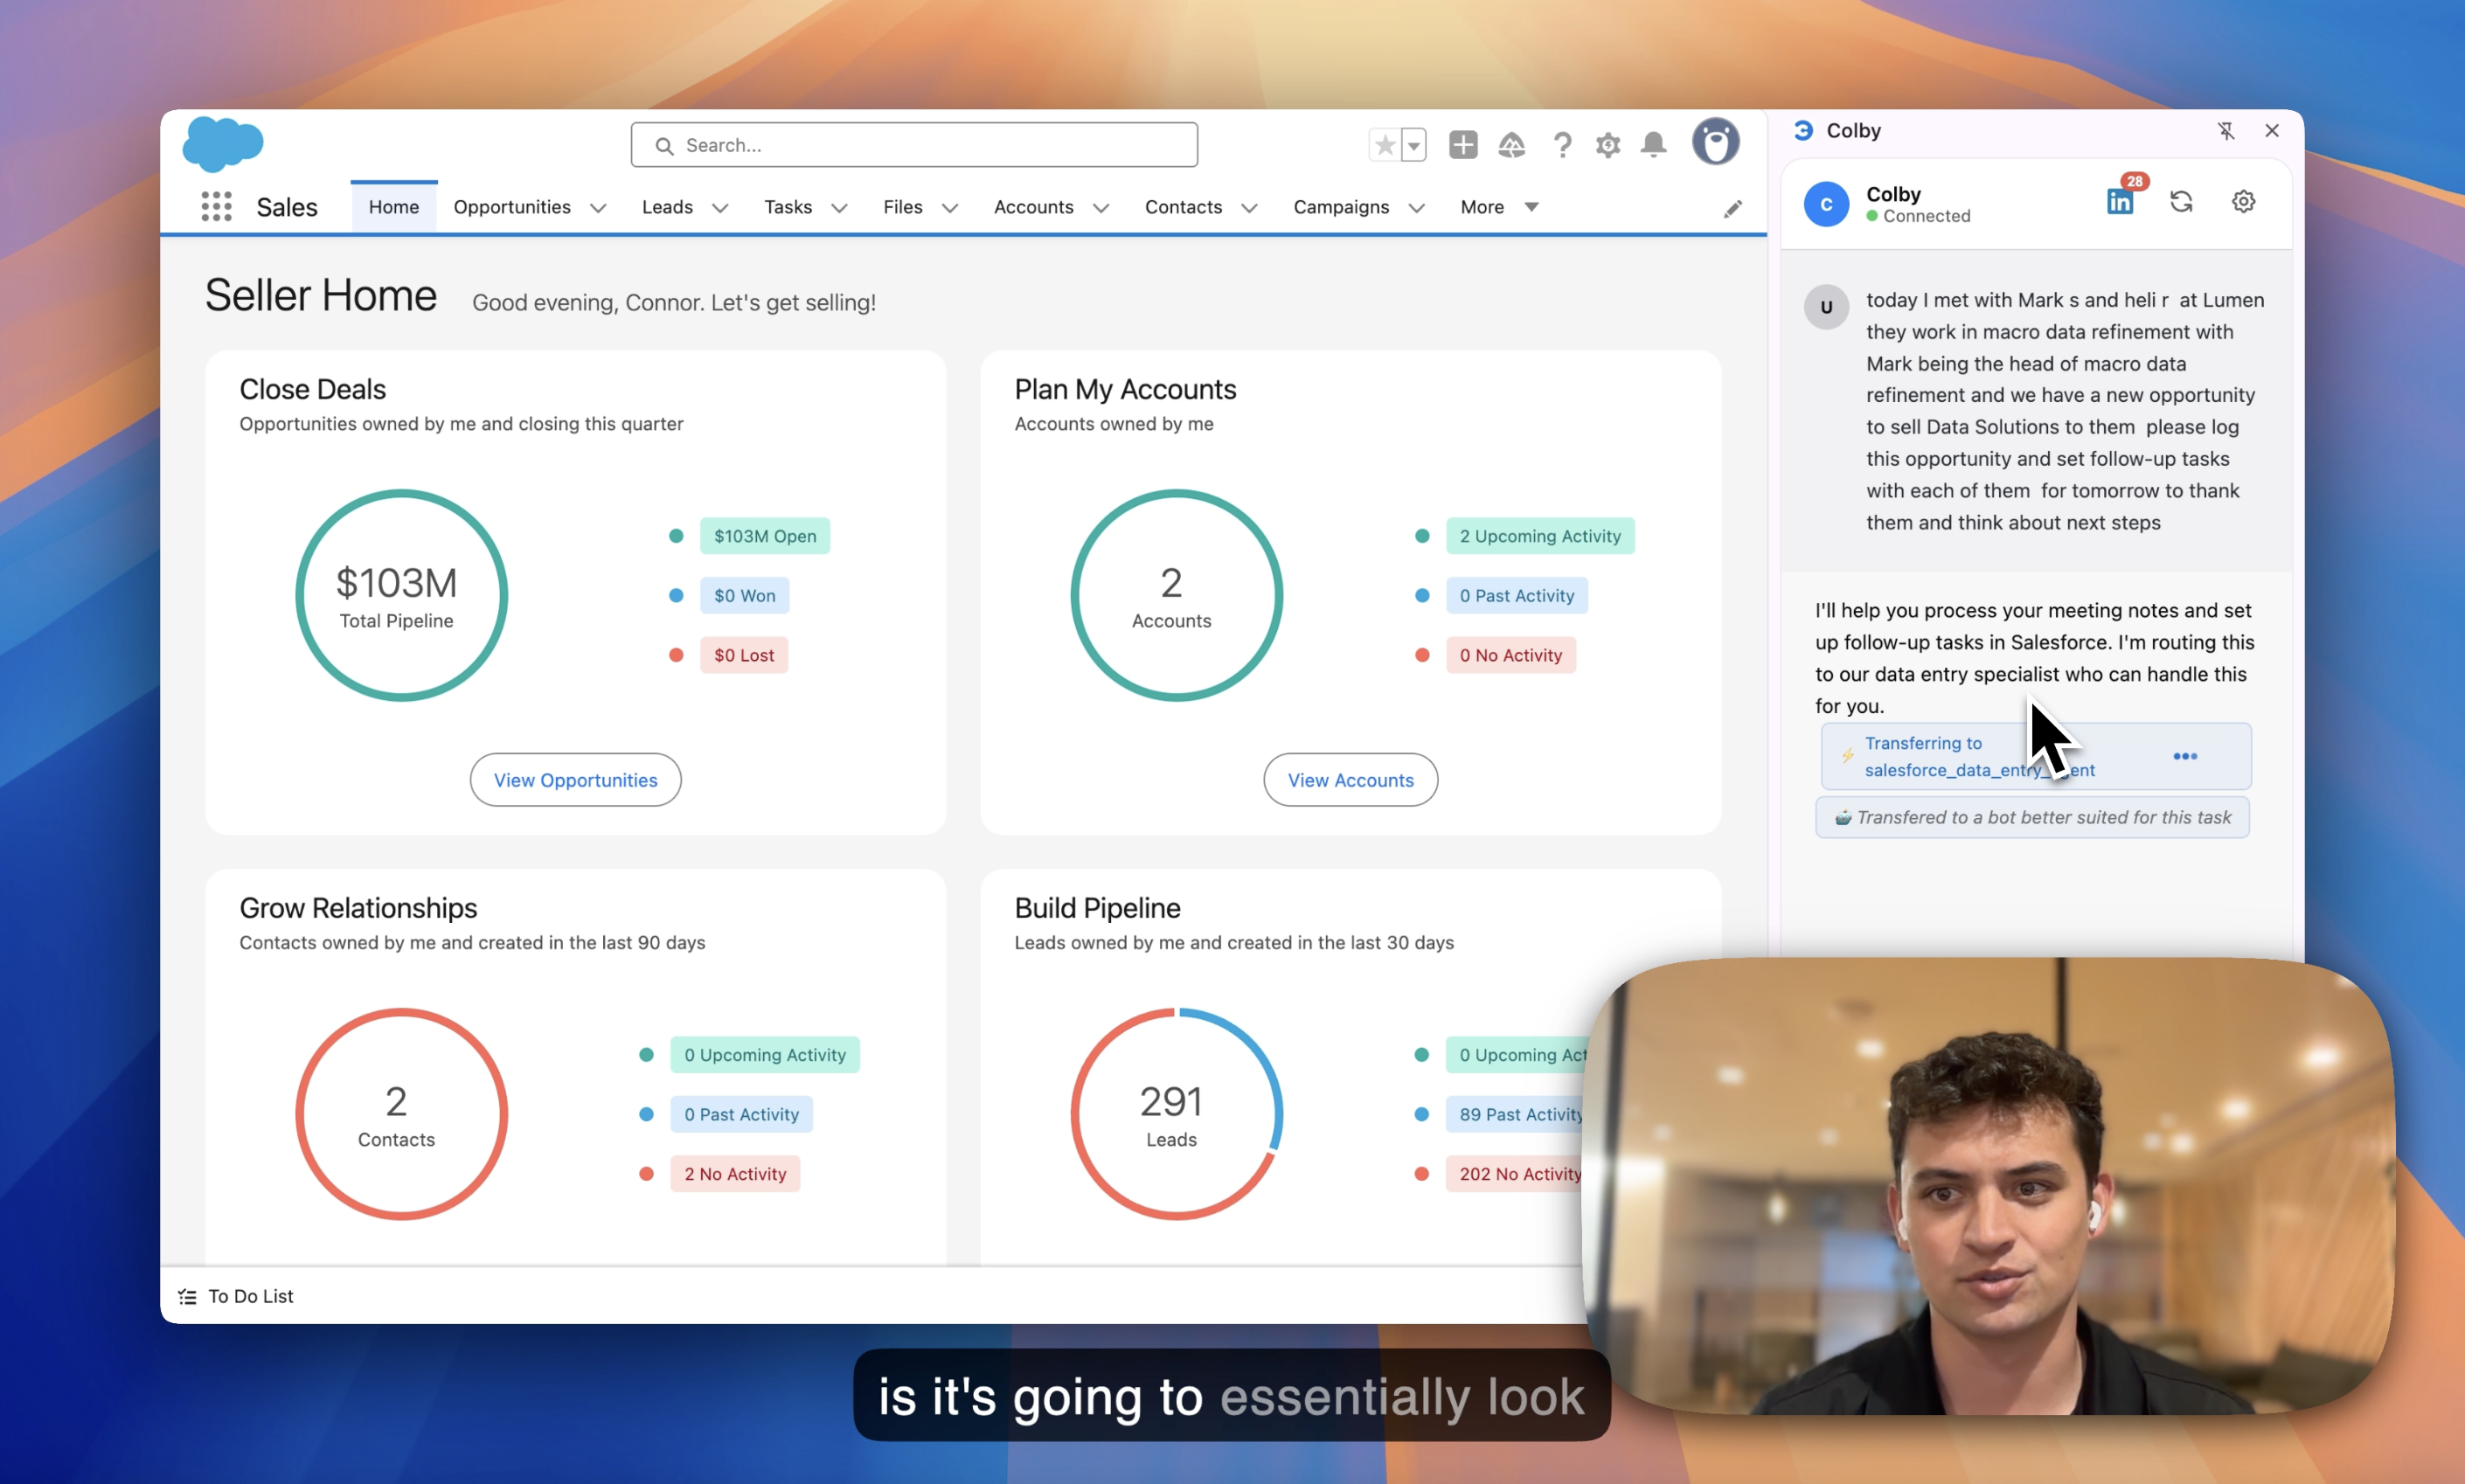Open the user profile avatar
This screenshot has height=1484, width=2465.
[1715, 142]
